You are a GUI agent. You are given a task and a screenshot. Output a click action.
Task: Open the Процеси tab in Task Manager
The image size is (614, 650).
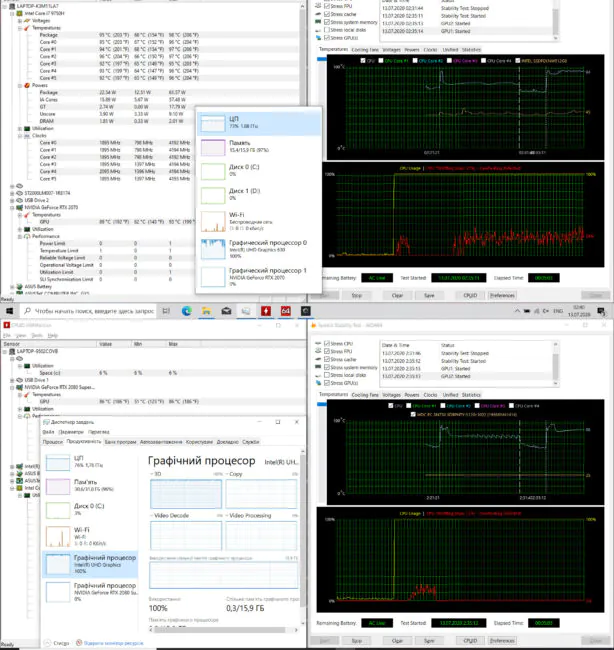[x=53, y=442]
